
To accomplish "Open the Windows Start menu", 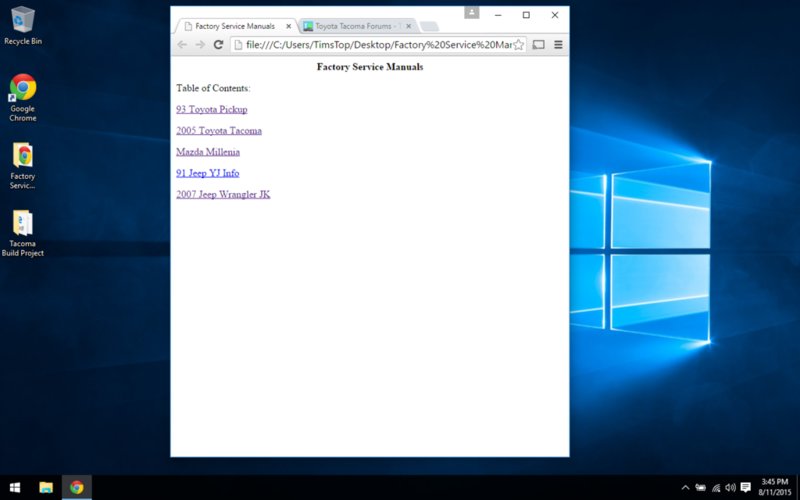I will pos(15,488).
